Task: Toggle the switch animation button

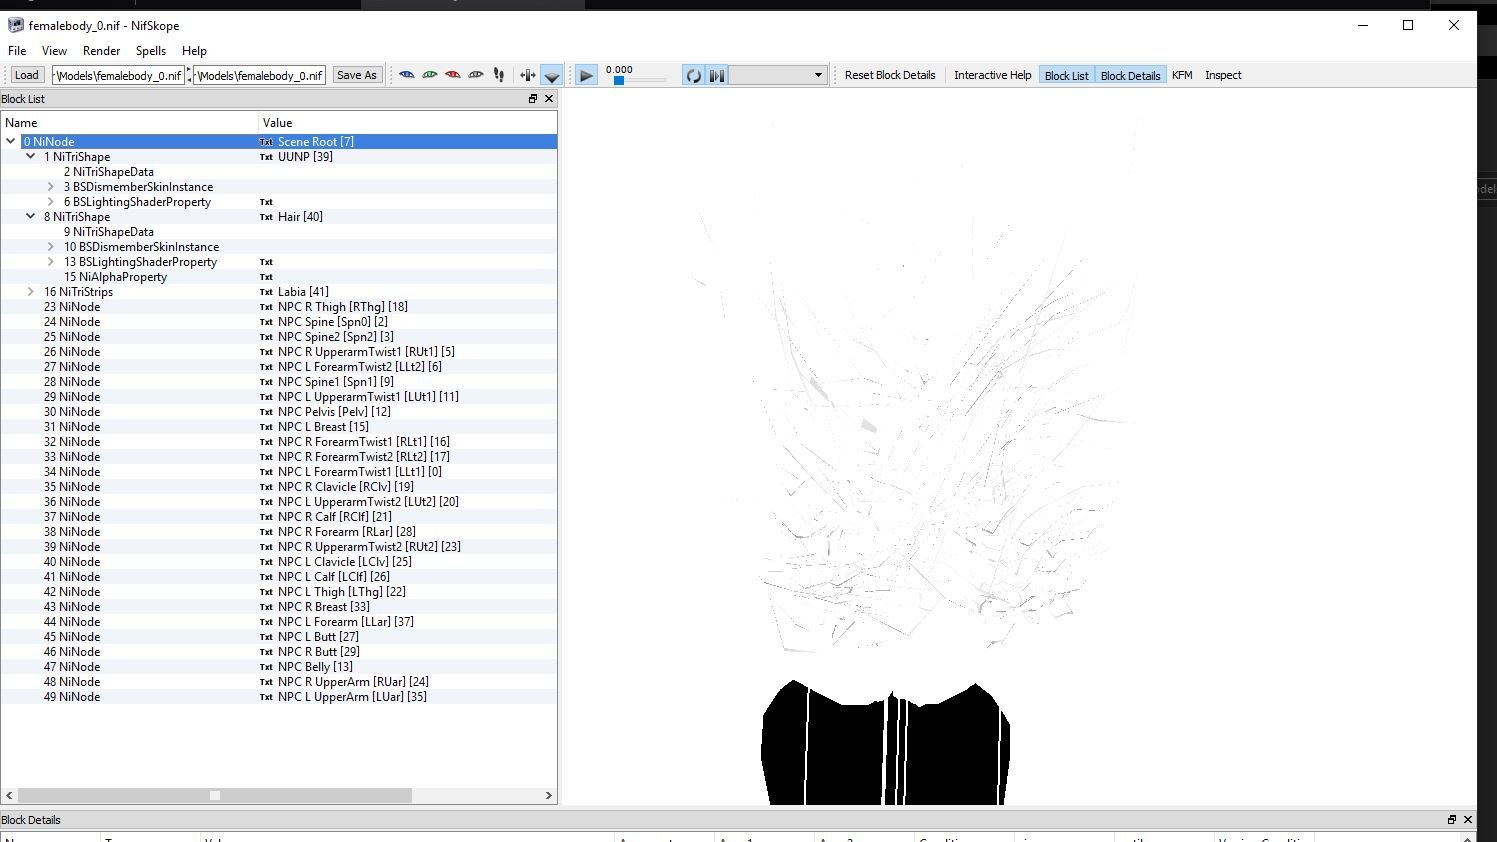Action: [717, 75]
